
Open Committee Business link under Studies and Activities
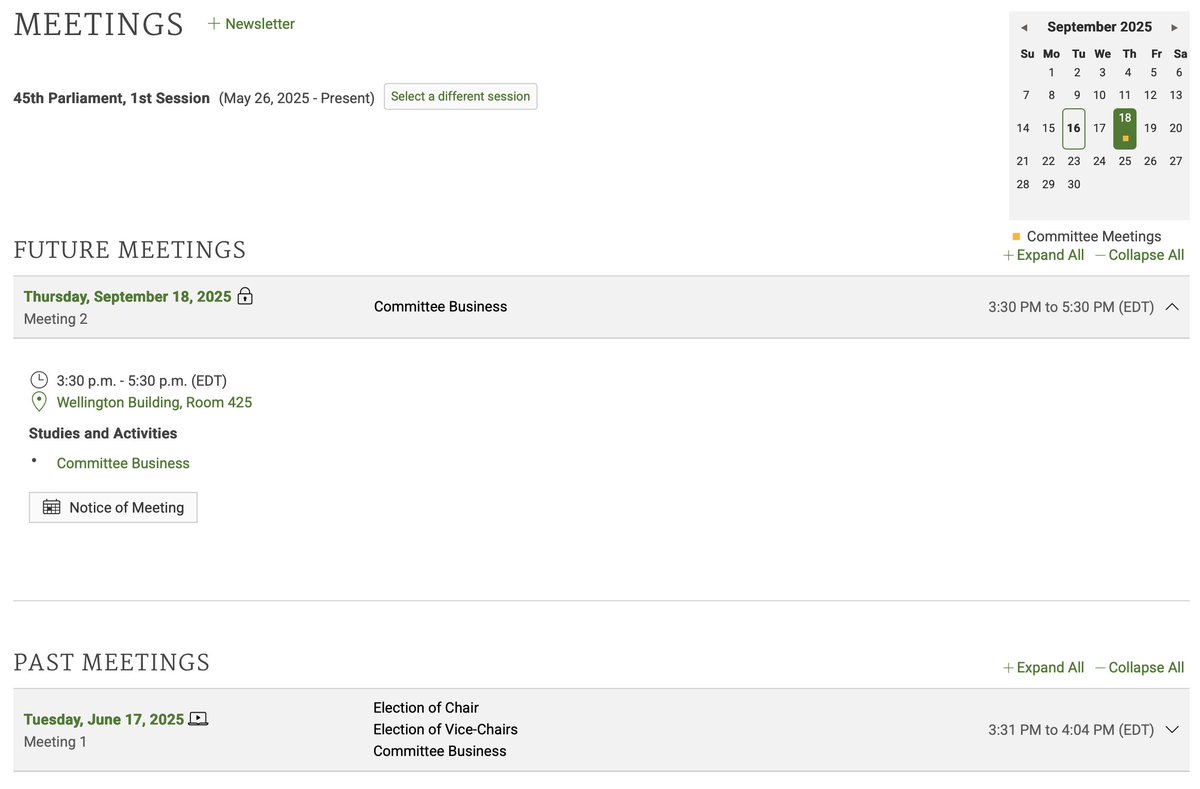point(123,463)
